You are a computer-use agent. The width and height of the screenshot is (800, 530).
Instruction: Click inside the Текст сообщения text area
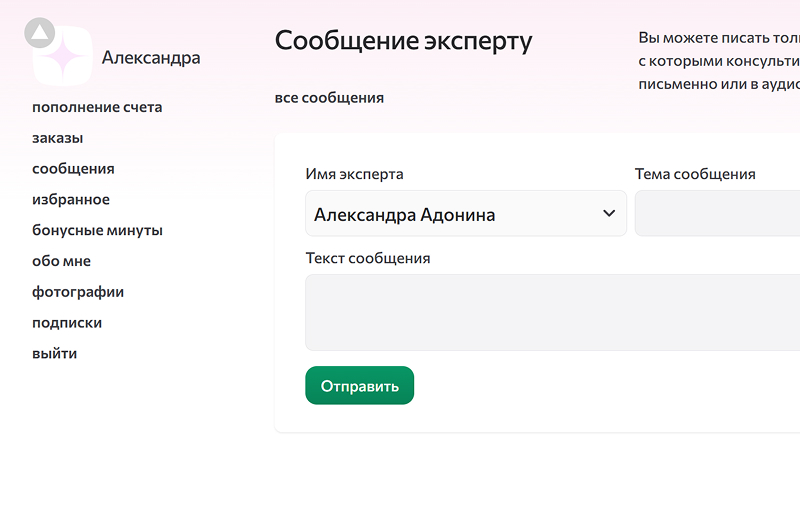tap(552, 312)
